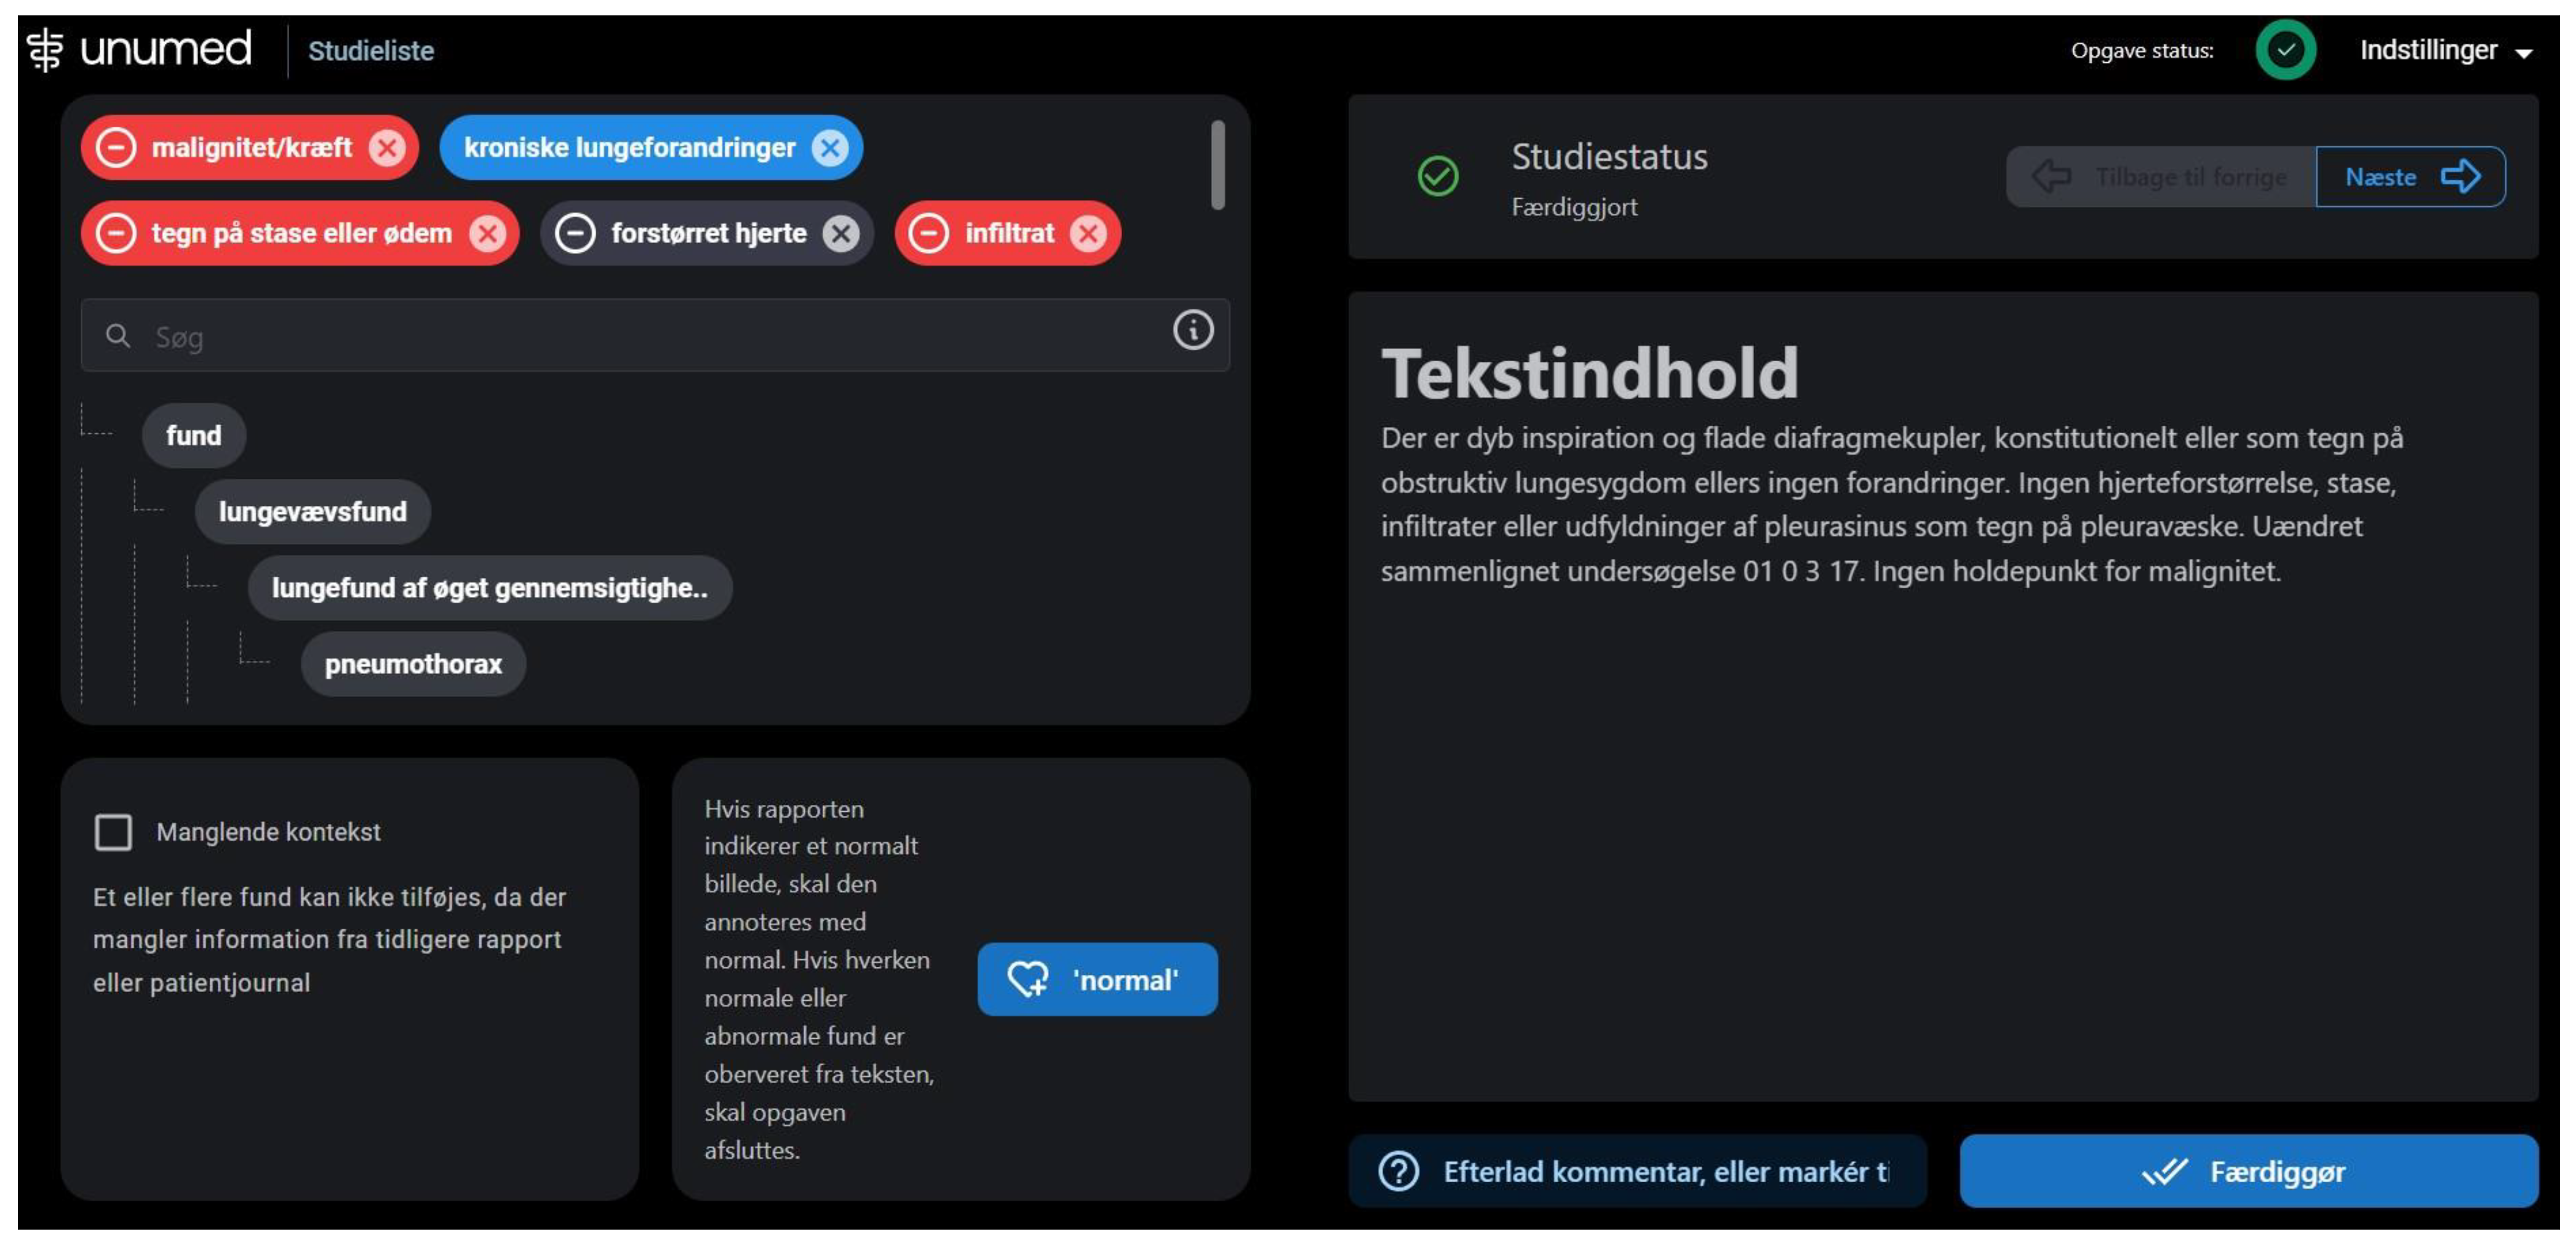Click the question mark comment icon
2576x1245 pixels.
(x=1398, y=1171)
